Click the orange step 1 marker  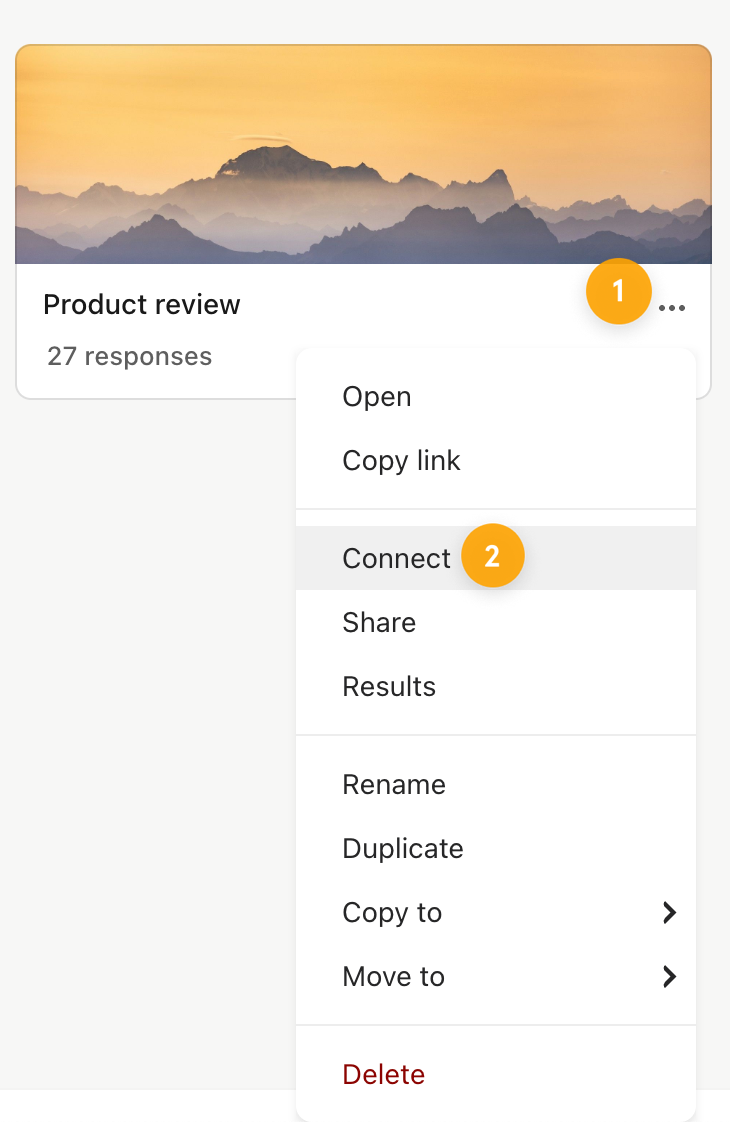[618, 291]
